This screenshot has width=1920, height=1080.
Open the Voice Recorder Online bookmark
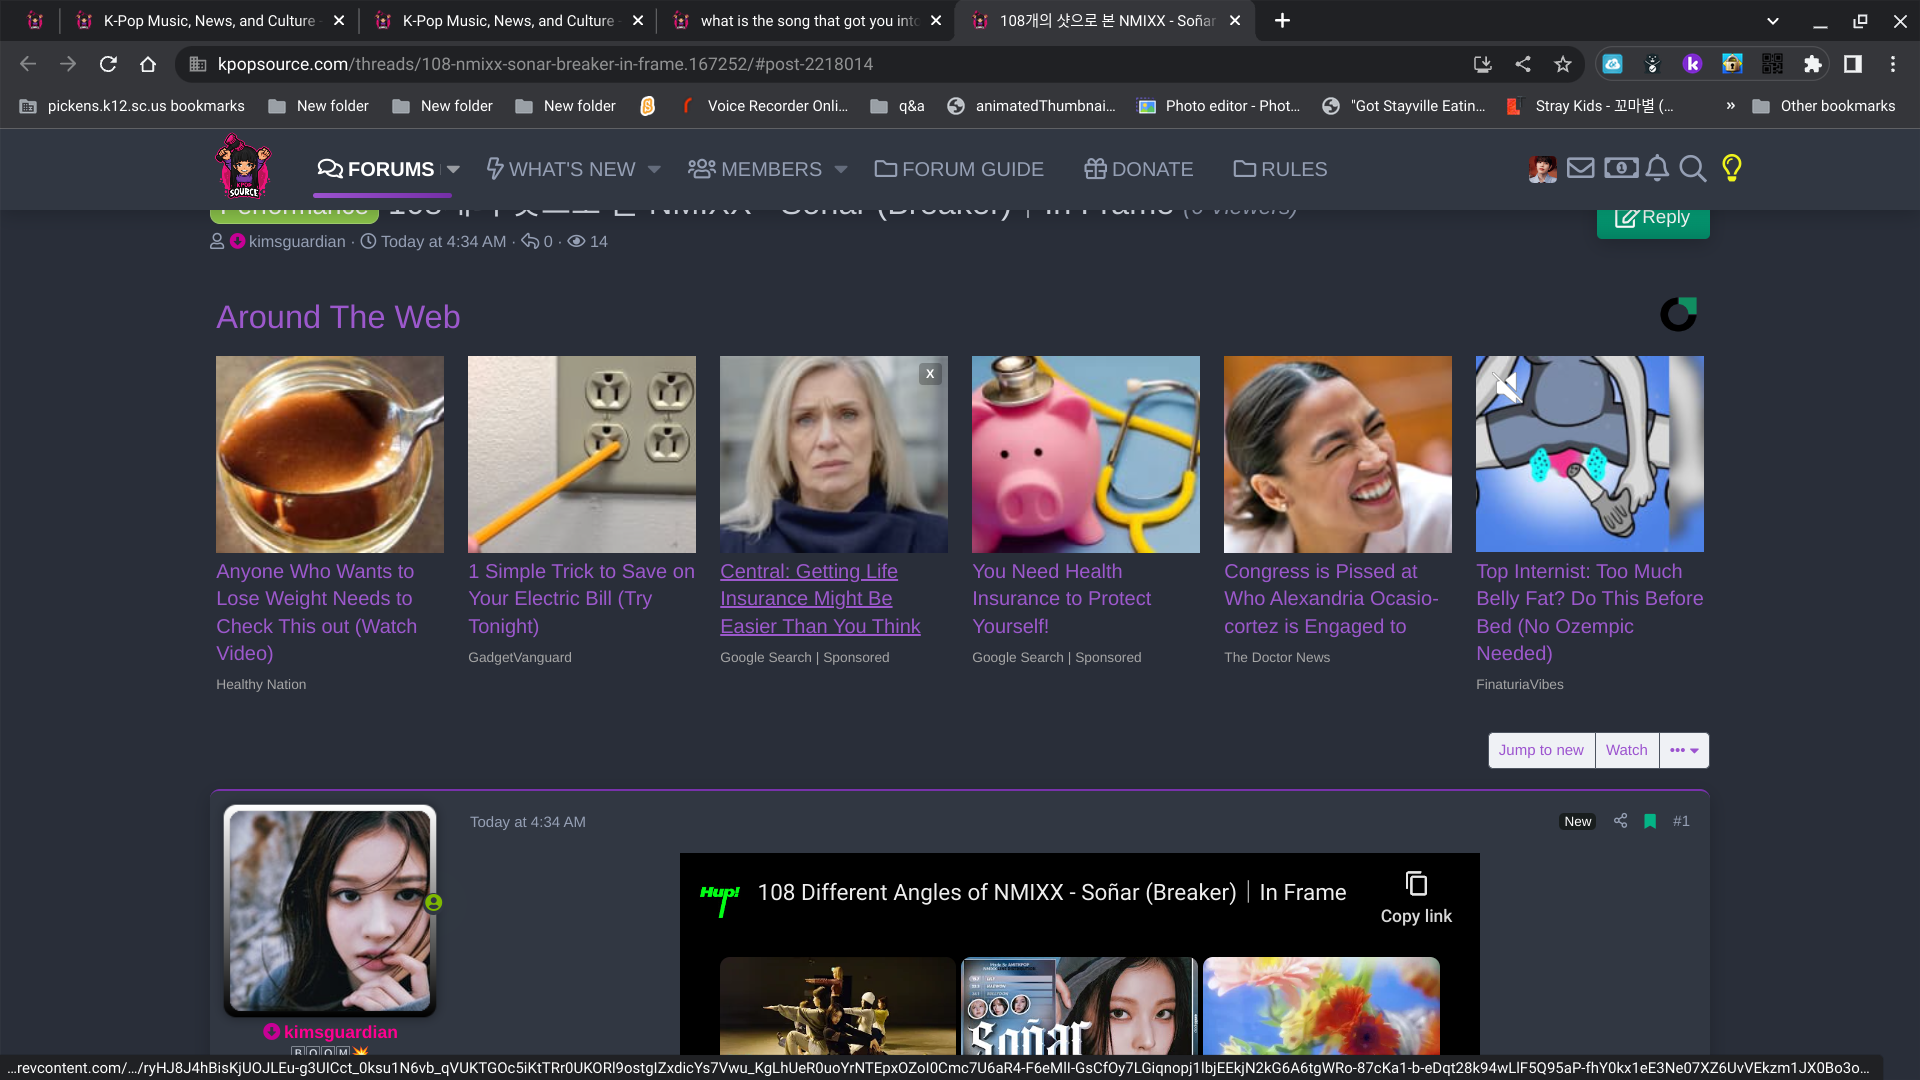[x=764, y=106]
